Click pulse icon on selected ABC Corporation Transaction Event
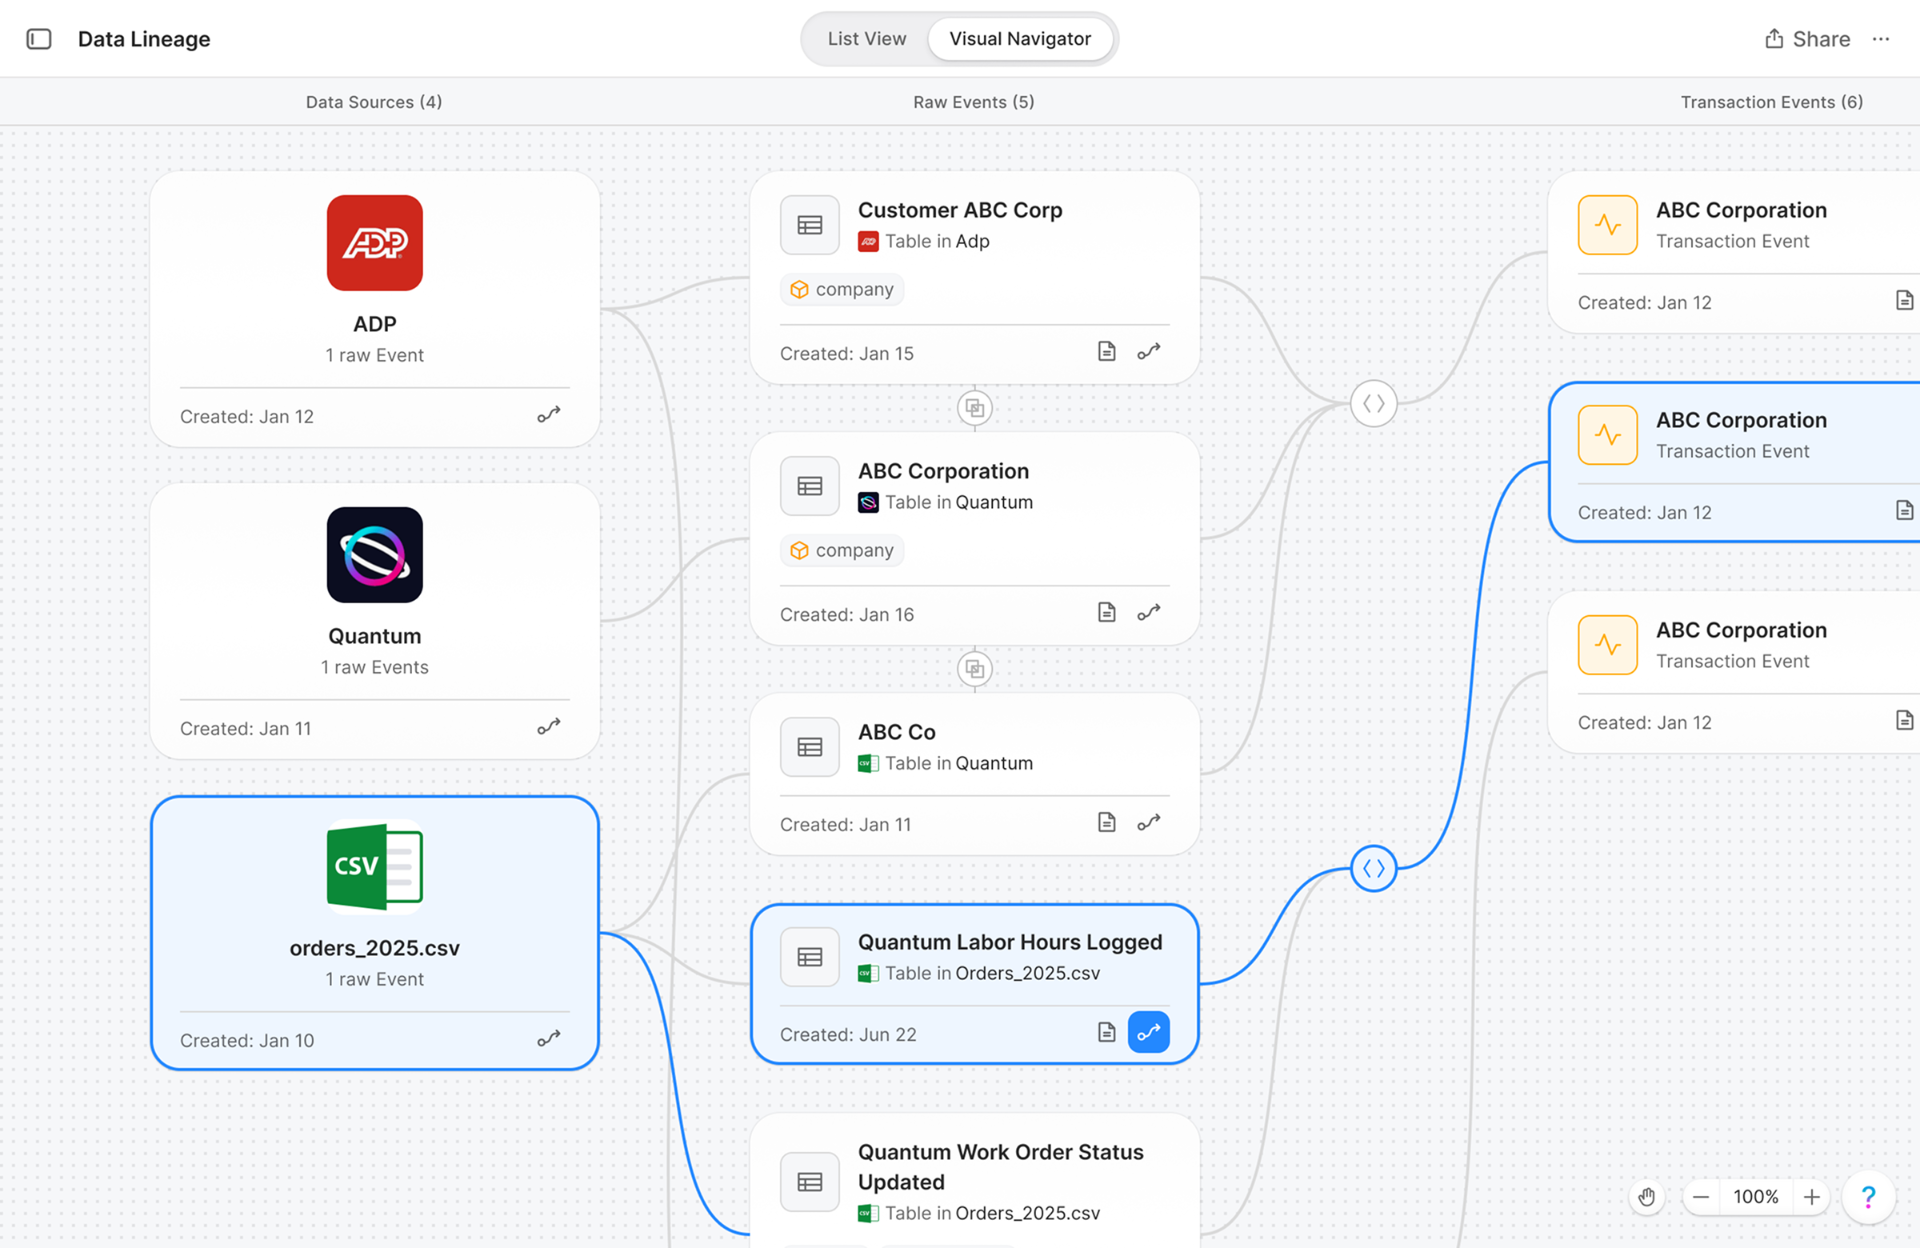Image resolution: width=1920 pixels, height=1248 pixels. (1608, 435)
